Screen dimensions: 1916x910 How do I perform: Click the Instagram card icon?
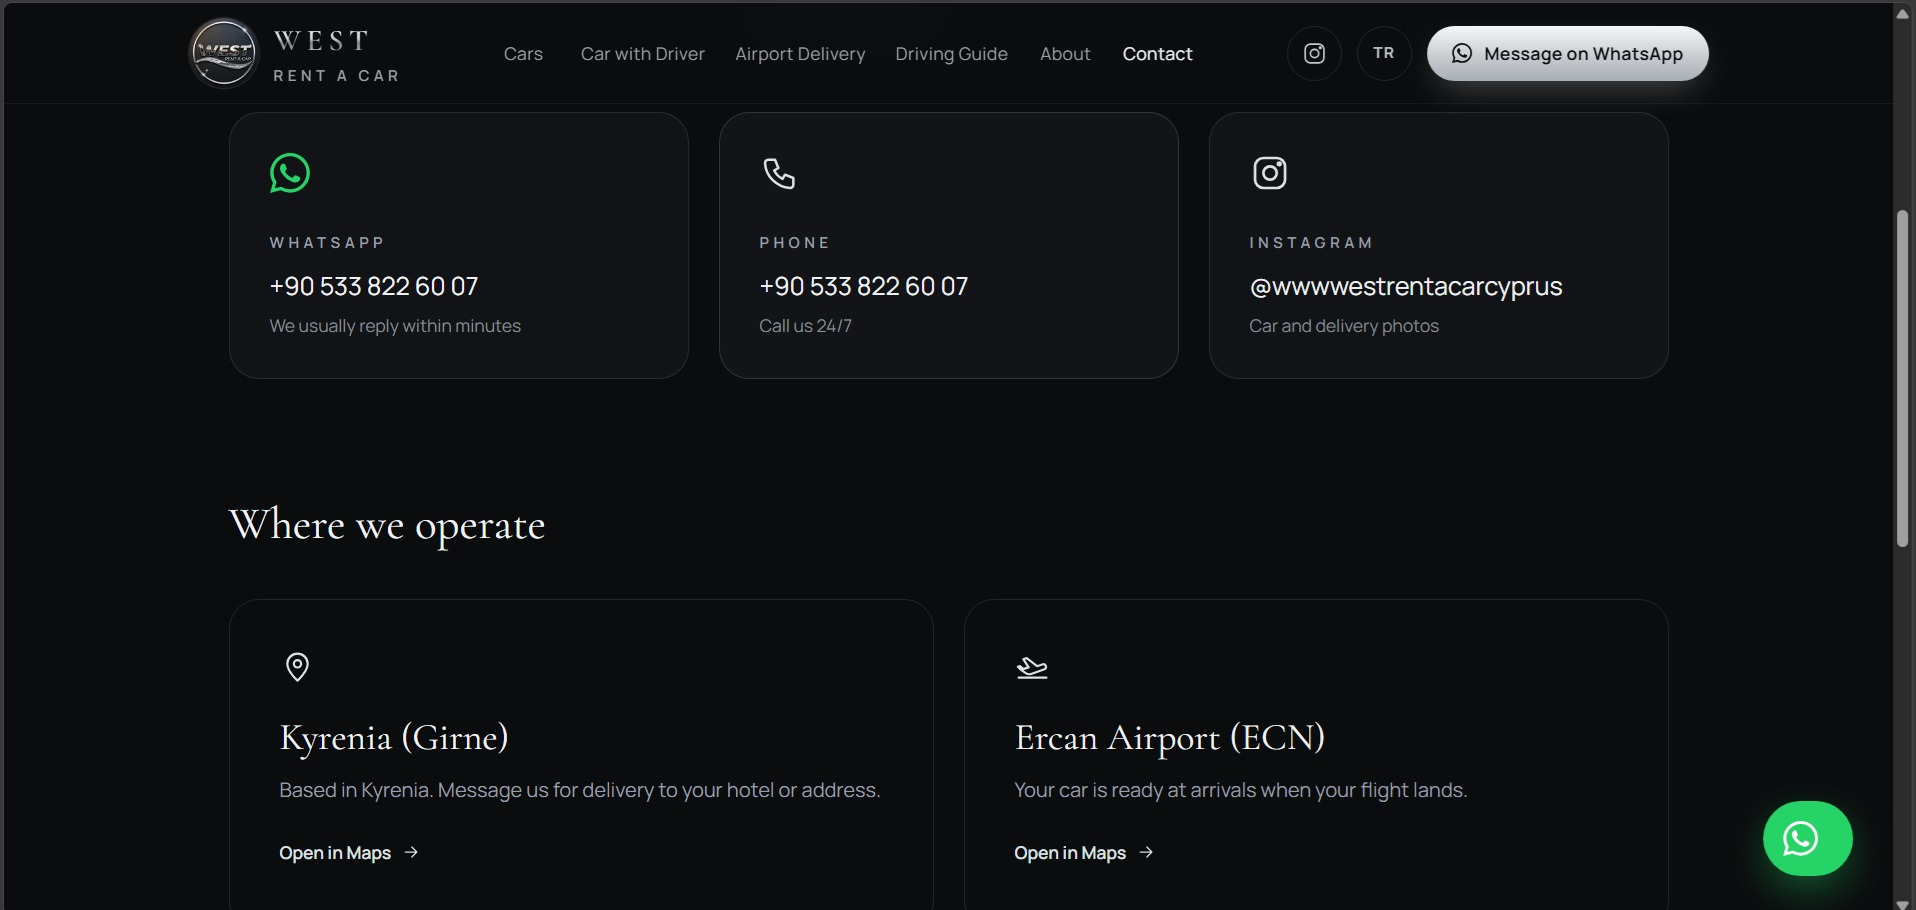click(x=1270, y=173)
